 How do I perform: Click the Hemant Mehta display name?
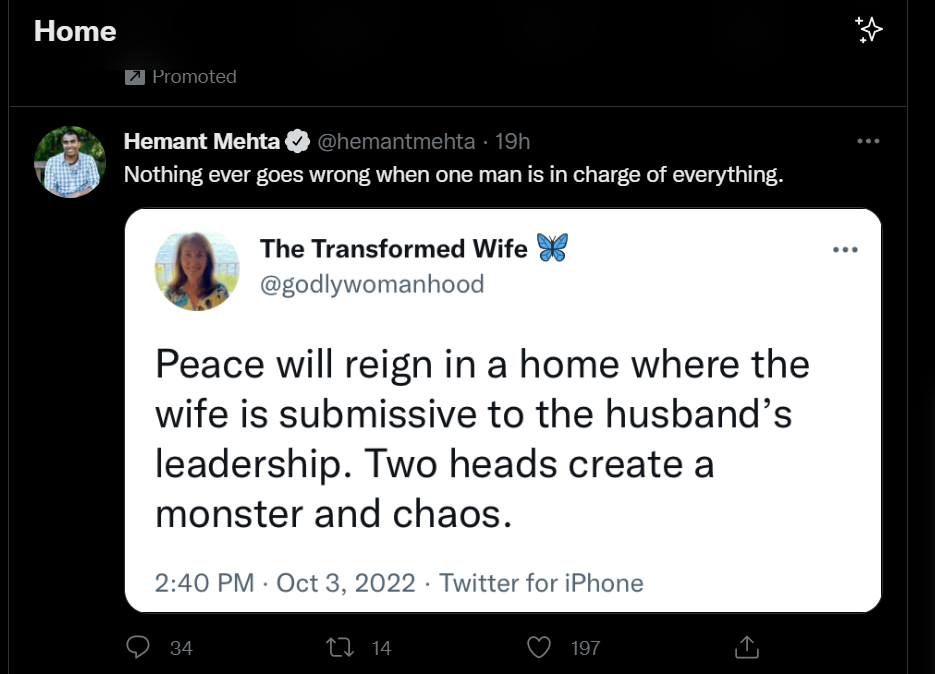201,142
